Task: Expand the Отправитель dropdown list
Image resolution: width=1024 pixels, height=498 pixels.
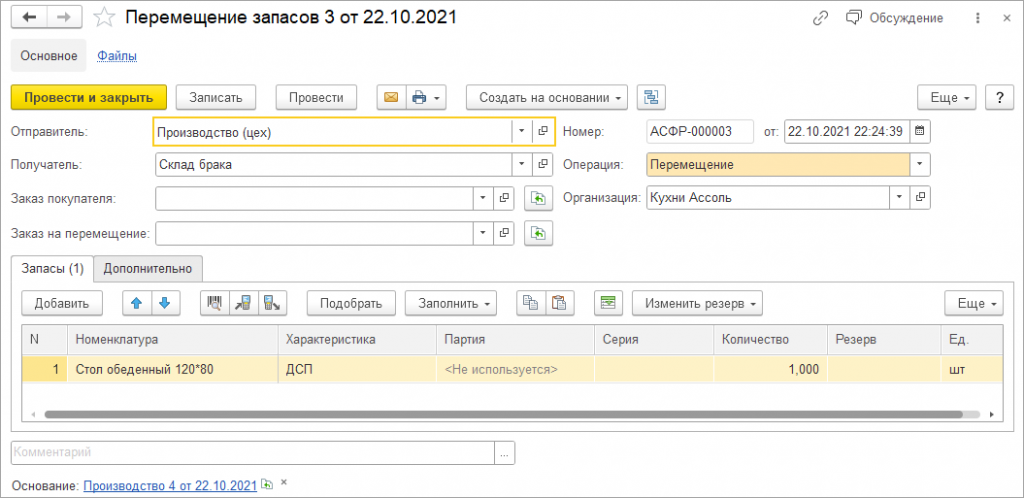Action: [x=521, y=131]
